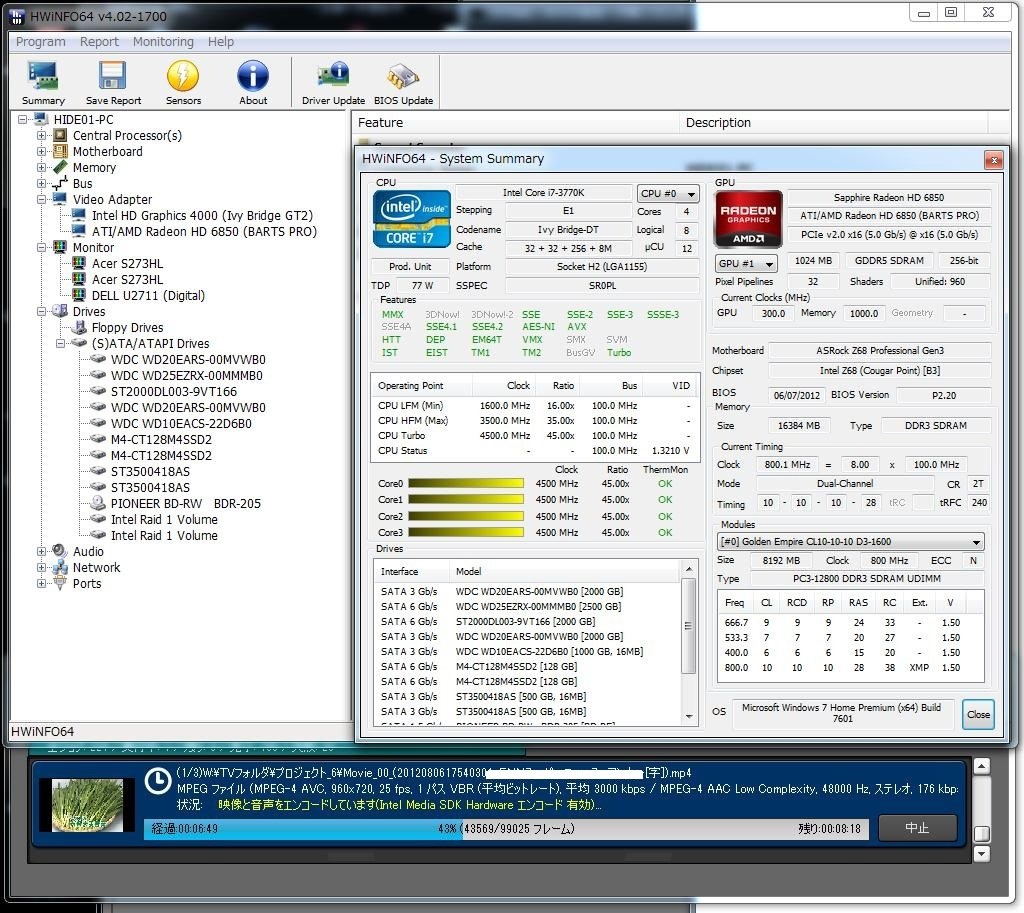Select PIONEER BD-RW optical drive icon
Viewport: 1024px width, 913px height.
98,504
